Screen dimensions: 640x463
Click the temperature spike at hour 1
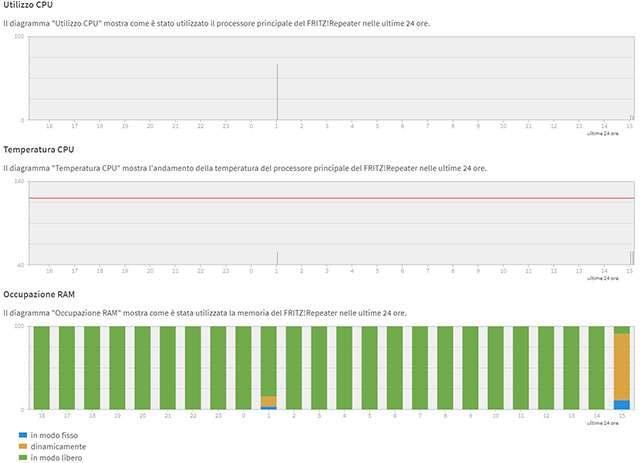coord(277,258)
